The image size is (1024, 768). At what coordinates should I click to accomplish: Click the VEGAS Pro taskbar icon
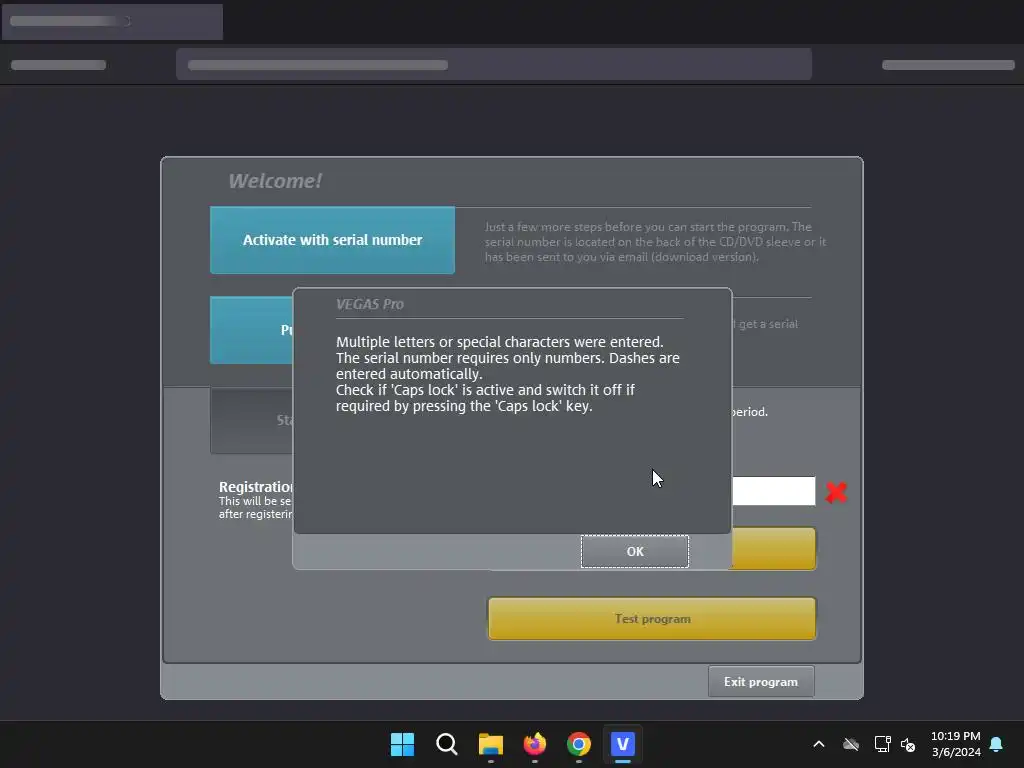tap(622, 744)
